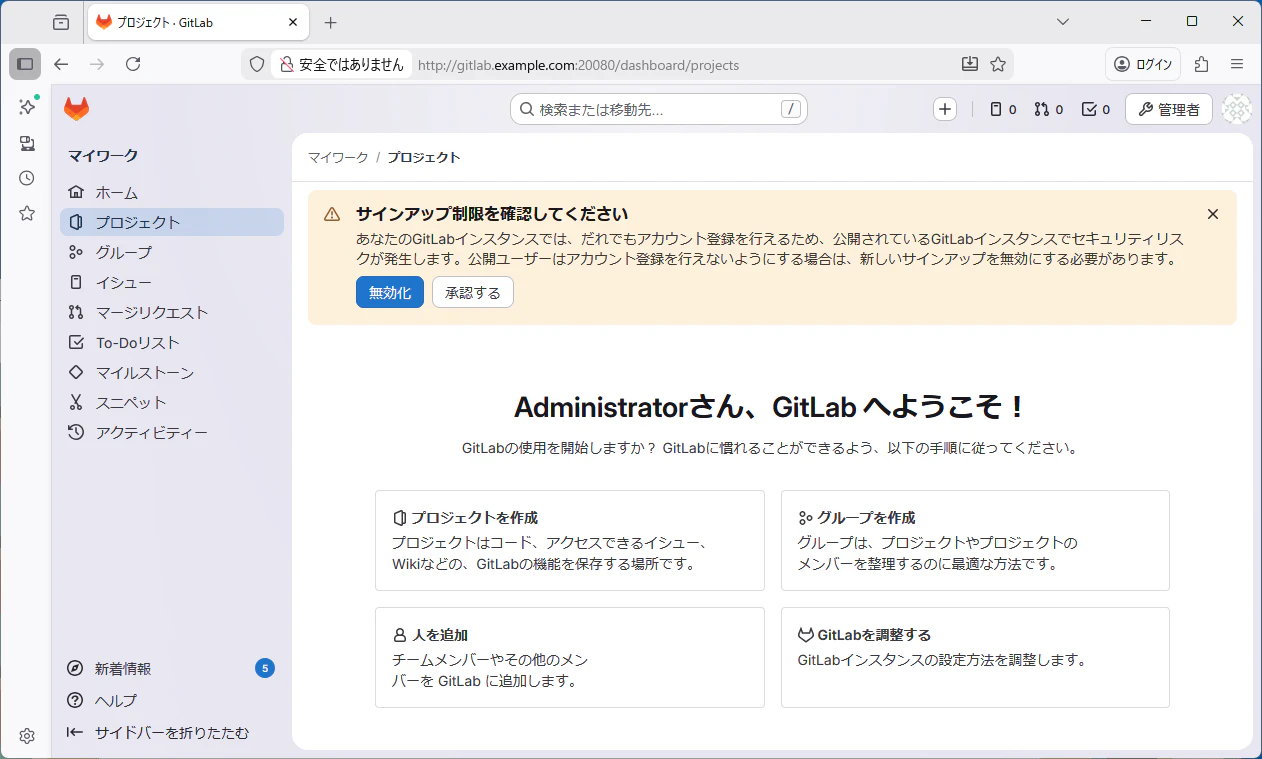Image resolution: width=1262 pixels, height=759 pixels.
Task: Go to ホーム in sidebar
Action: (x=172, y=192)
